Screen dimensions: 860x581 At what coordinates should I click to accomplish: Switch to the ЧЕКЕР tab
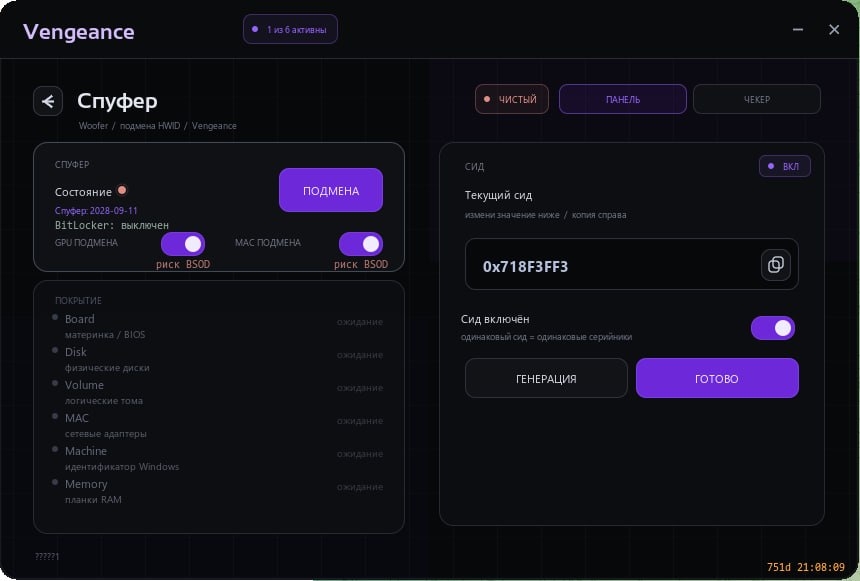[x=757, y=99]
